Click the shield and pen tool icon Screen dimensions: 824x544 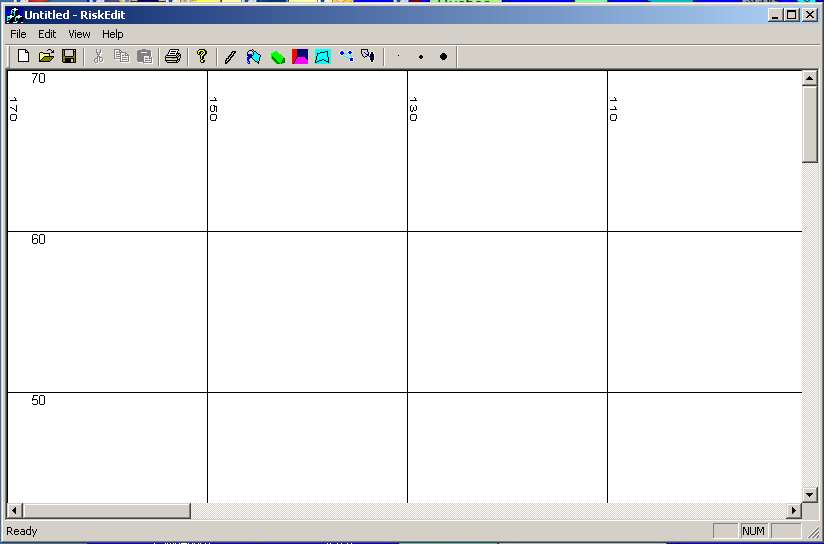368,56
